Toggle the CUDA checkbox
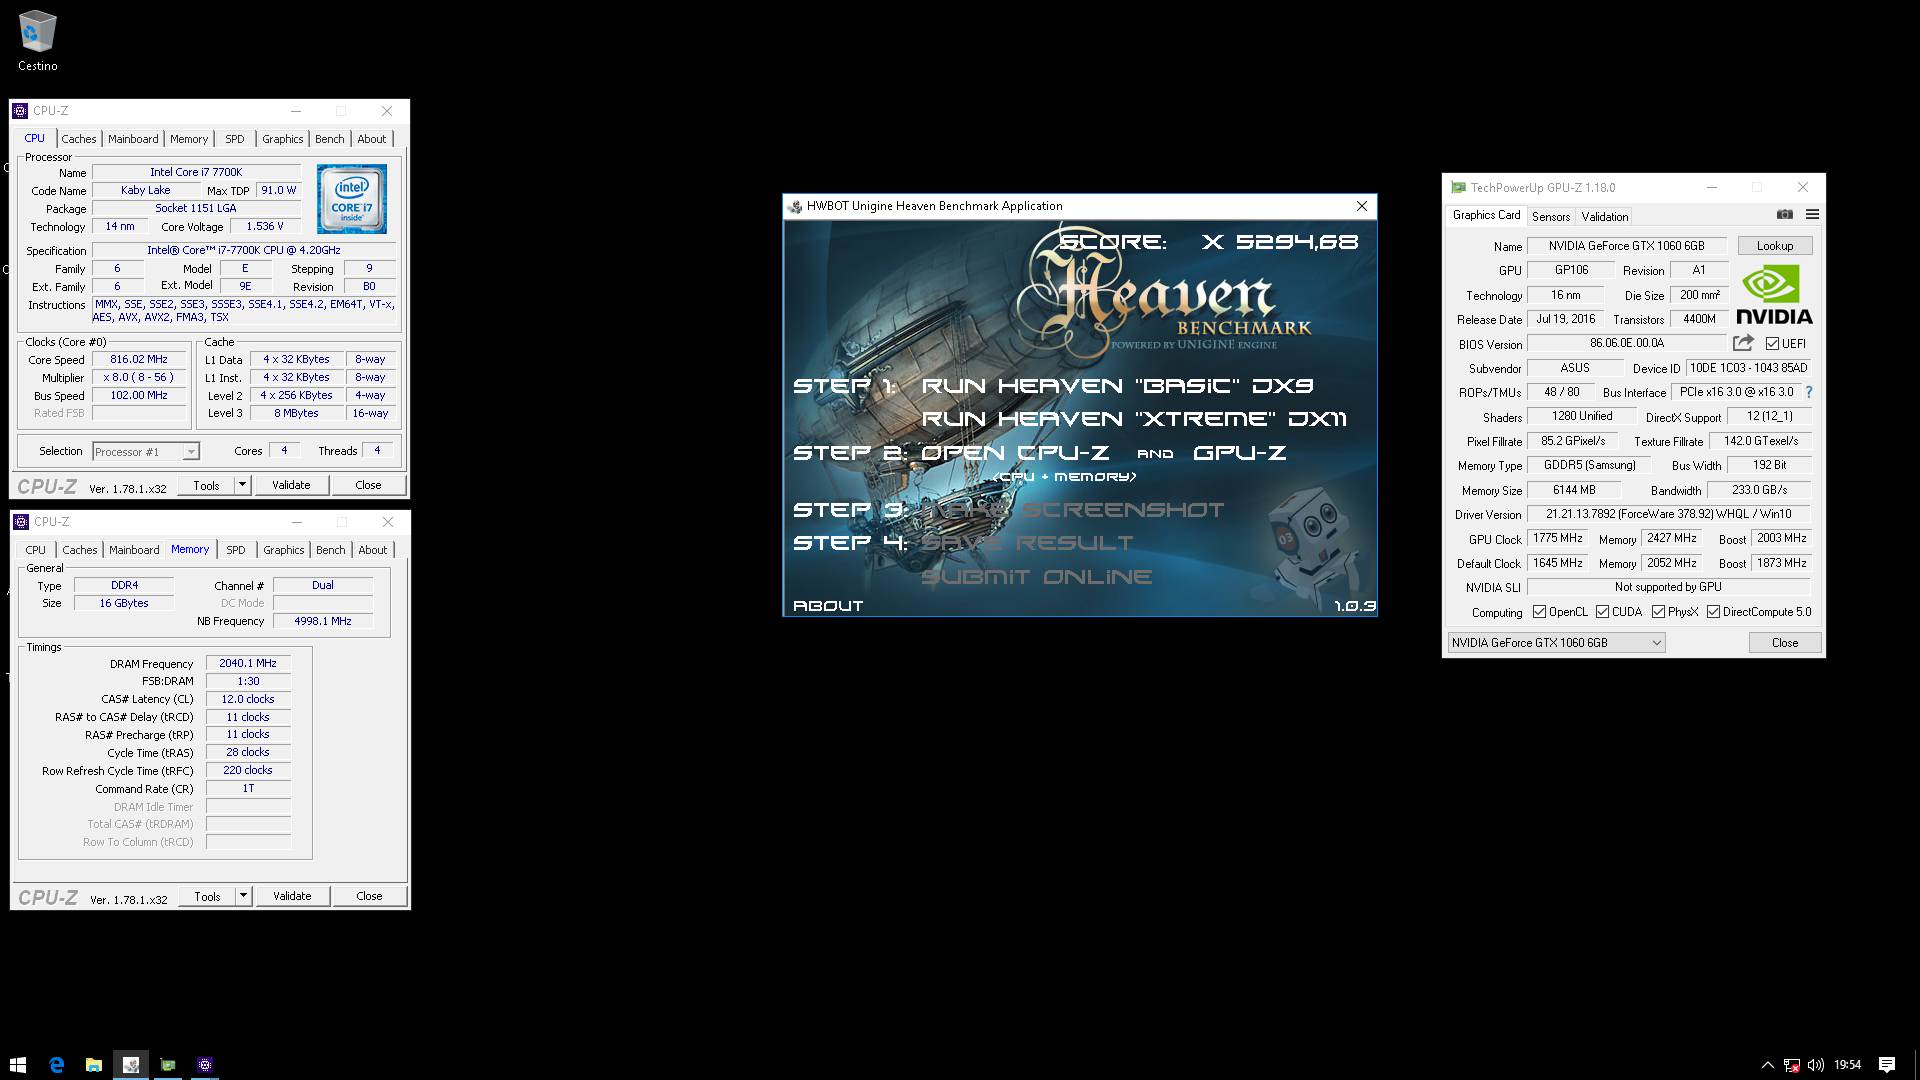1920x1080 pixels. coord(1602,612)
